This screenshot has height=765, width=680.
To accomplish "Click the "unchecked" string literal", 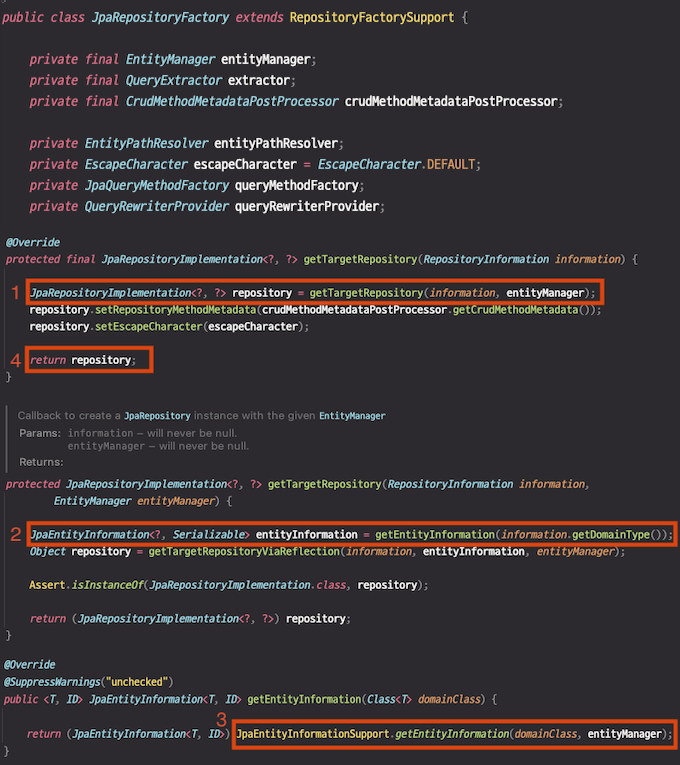I will [x=137, y=682].
